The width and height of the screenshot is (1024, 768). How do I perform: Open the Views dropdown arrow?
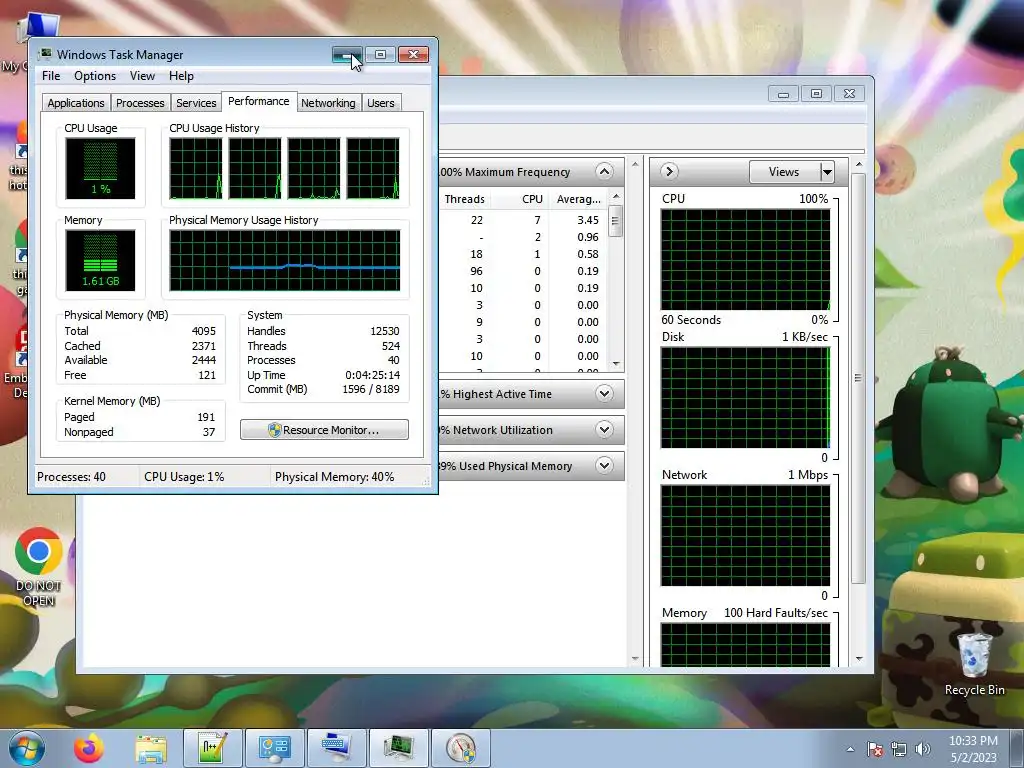[x=827, y=172]
